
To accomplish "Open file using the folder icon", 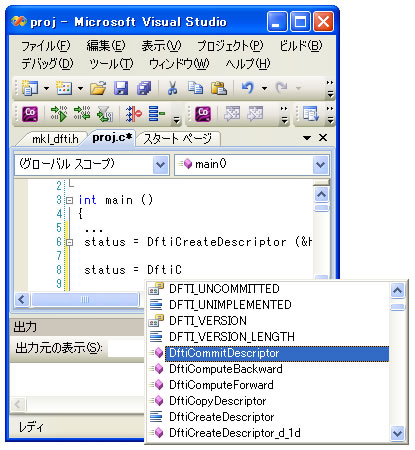I will (98, 88).
